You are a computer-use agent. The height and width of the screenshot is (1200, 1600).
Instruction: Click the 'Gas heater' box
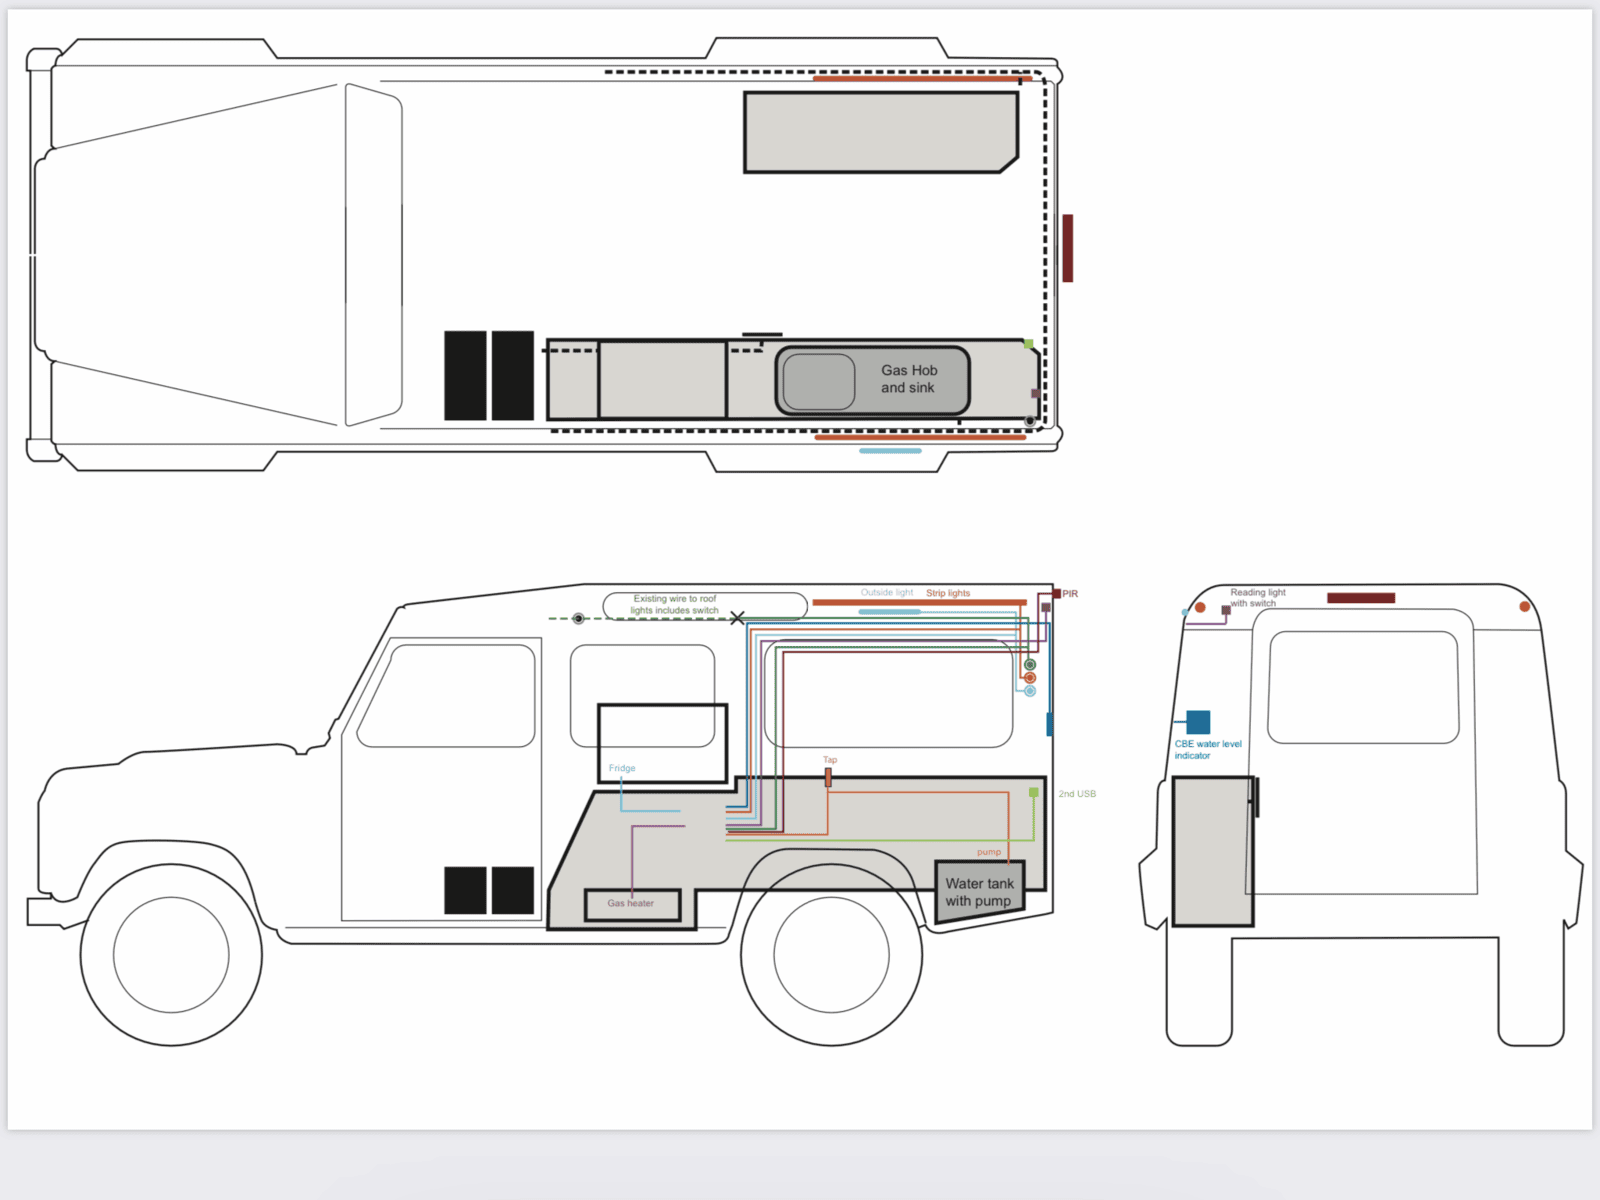click(x=632, y=904)
